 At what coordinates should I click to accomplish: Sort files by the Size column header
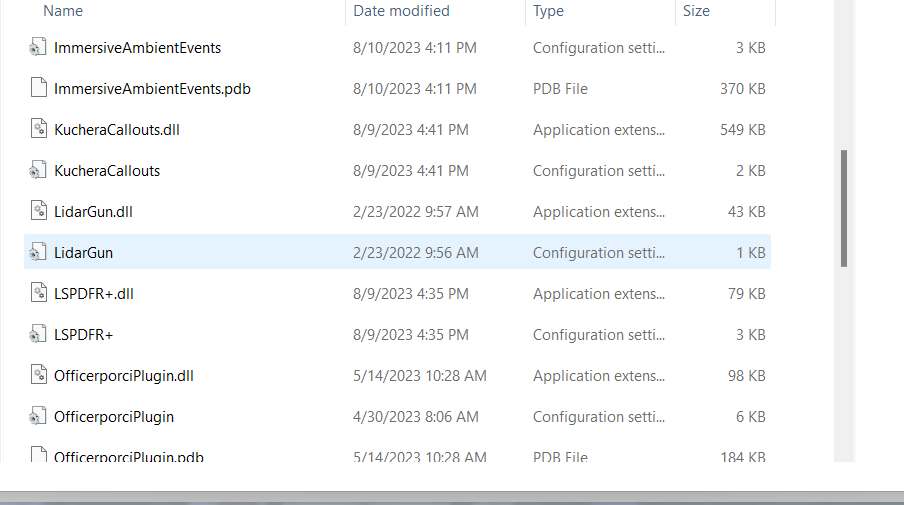tap(696, 11)
